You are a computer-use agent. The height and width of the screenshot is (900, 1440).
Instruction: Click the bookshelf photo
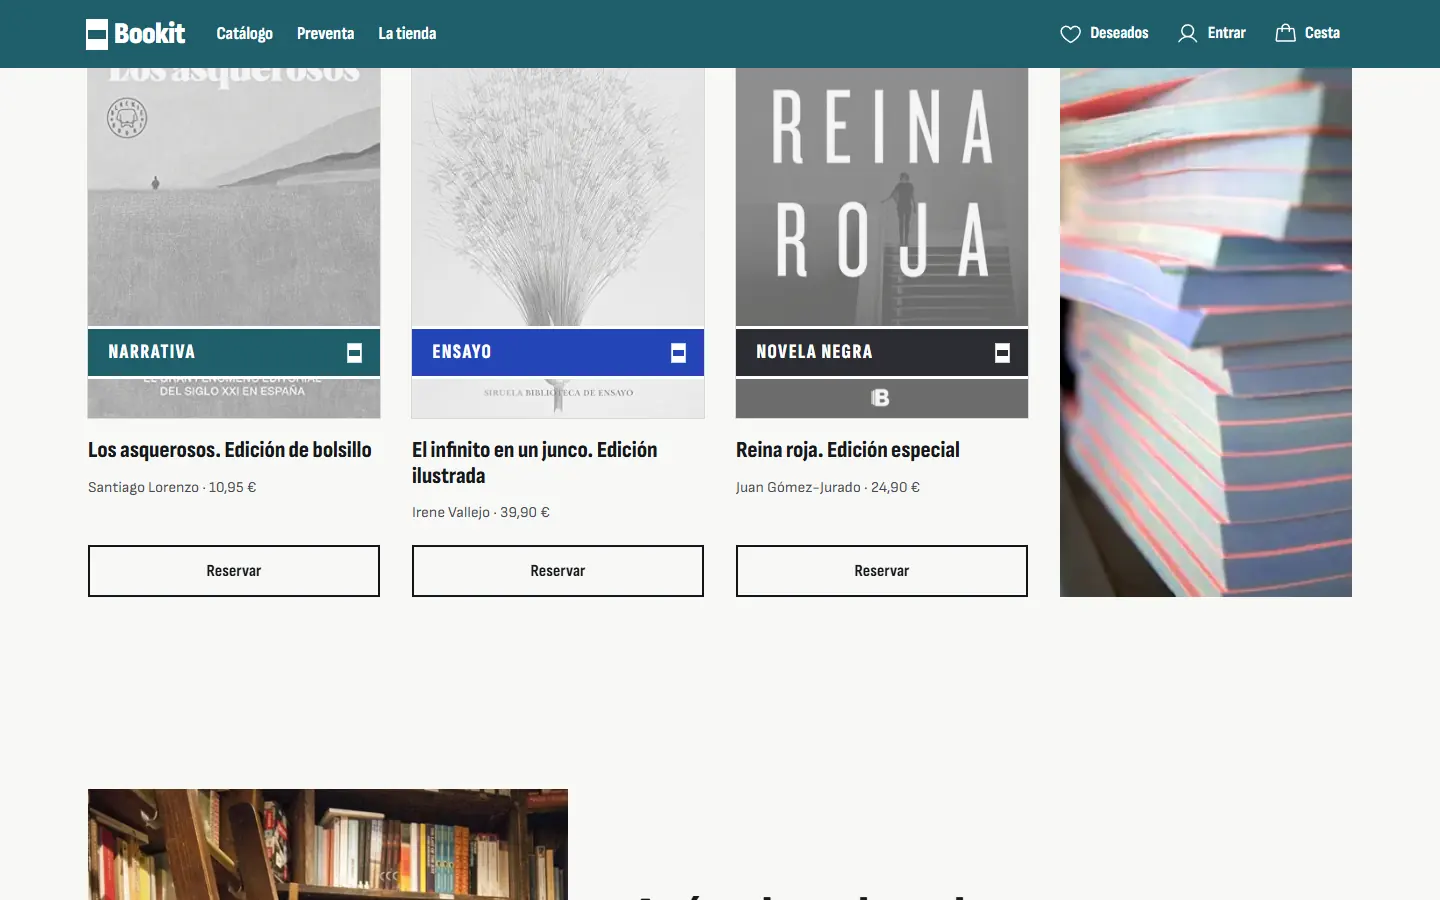(328, 844)
